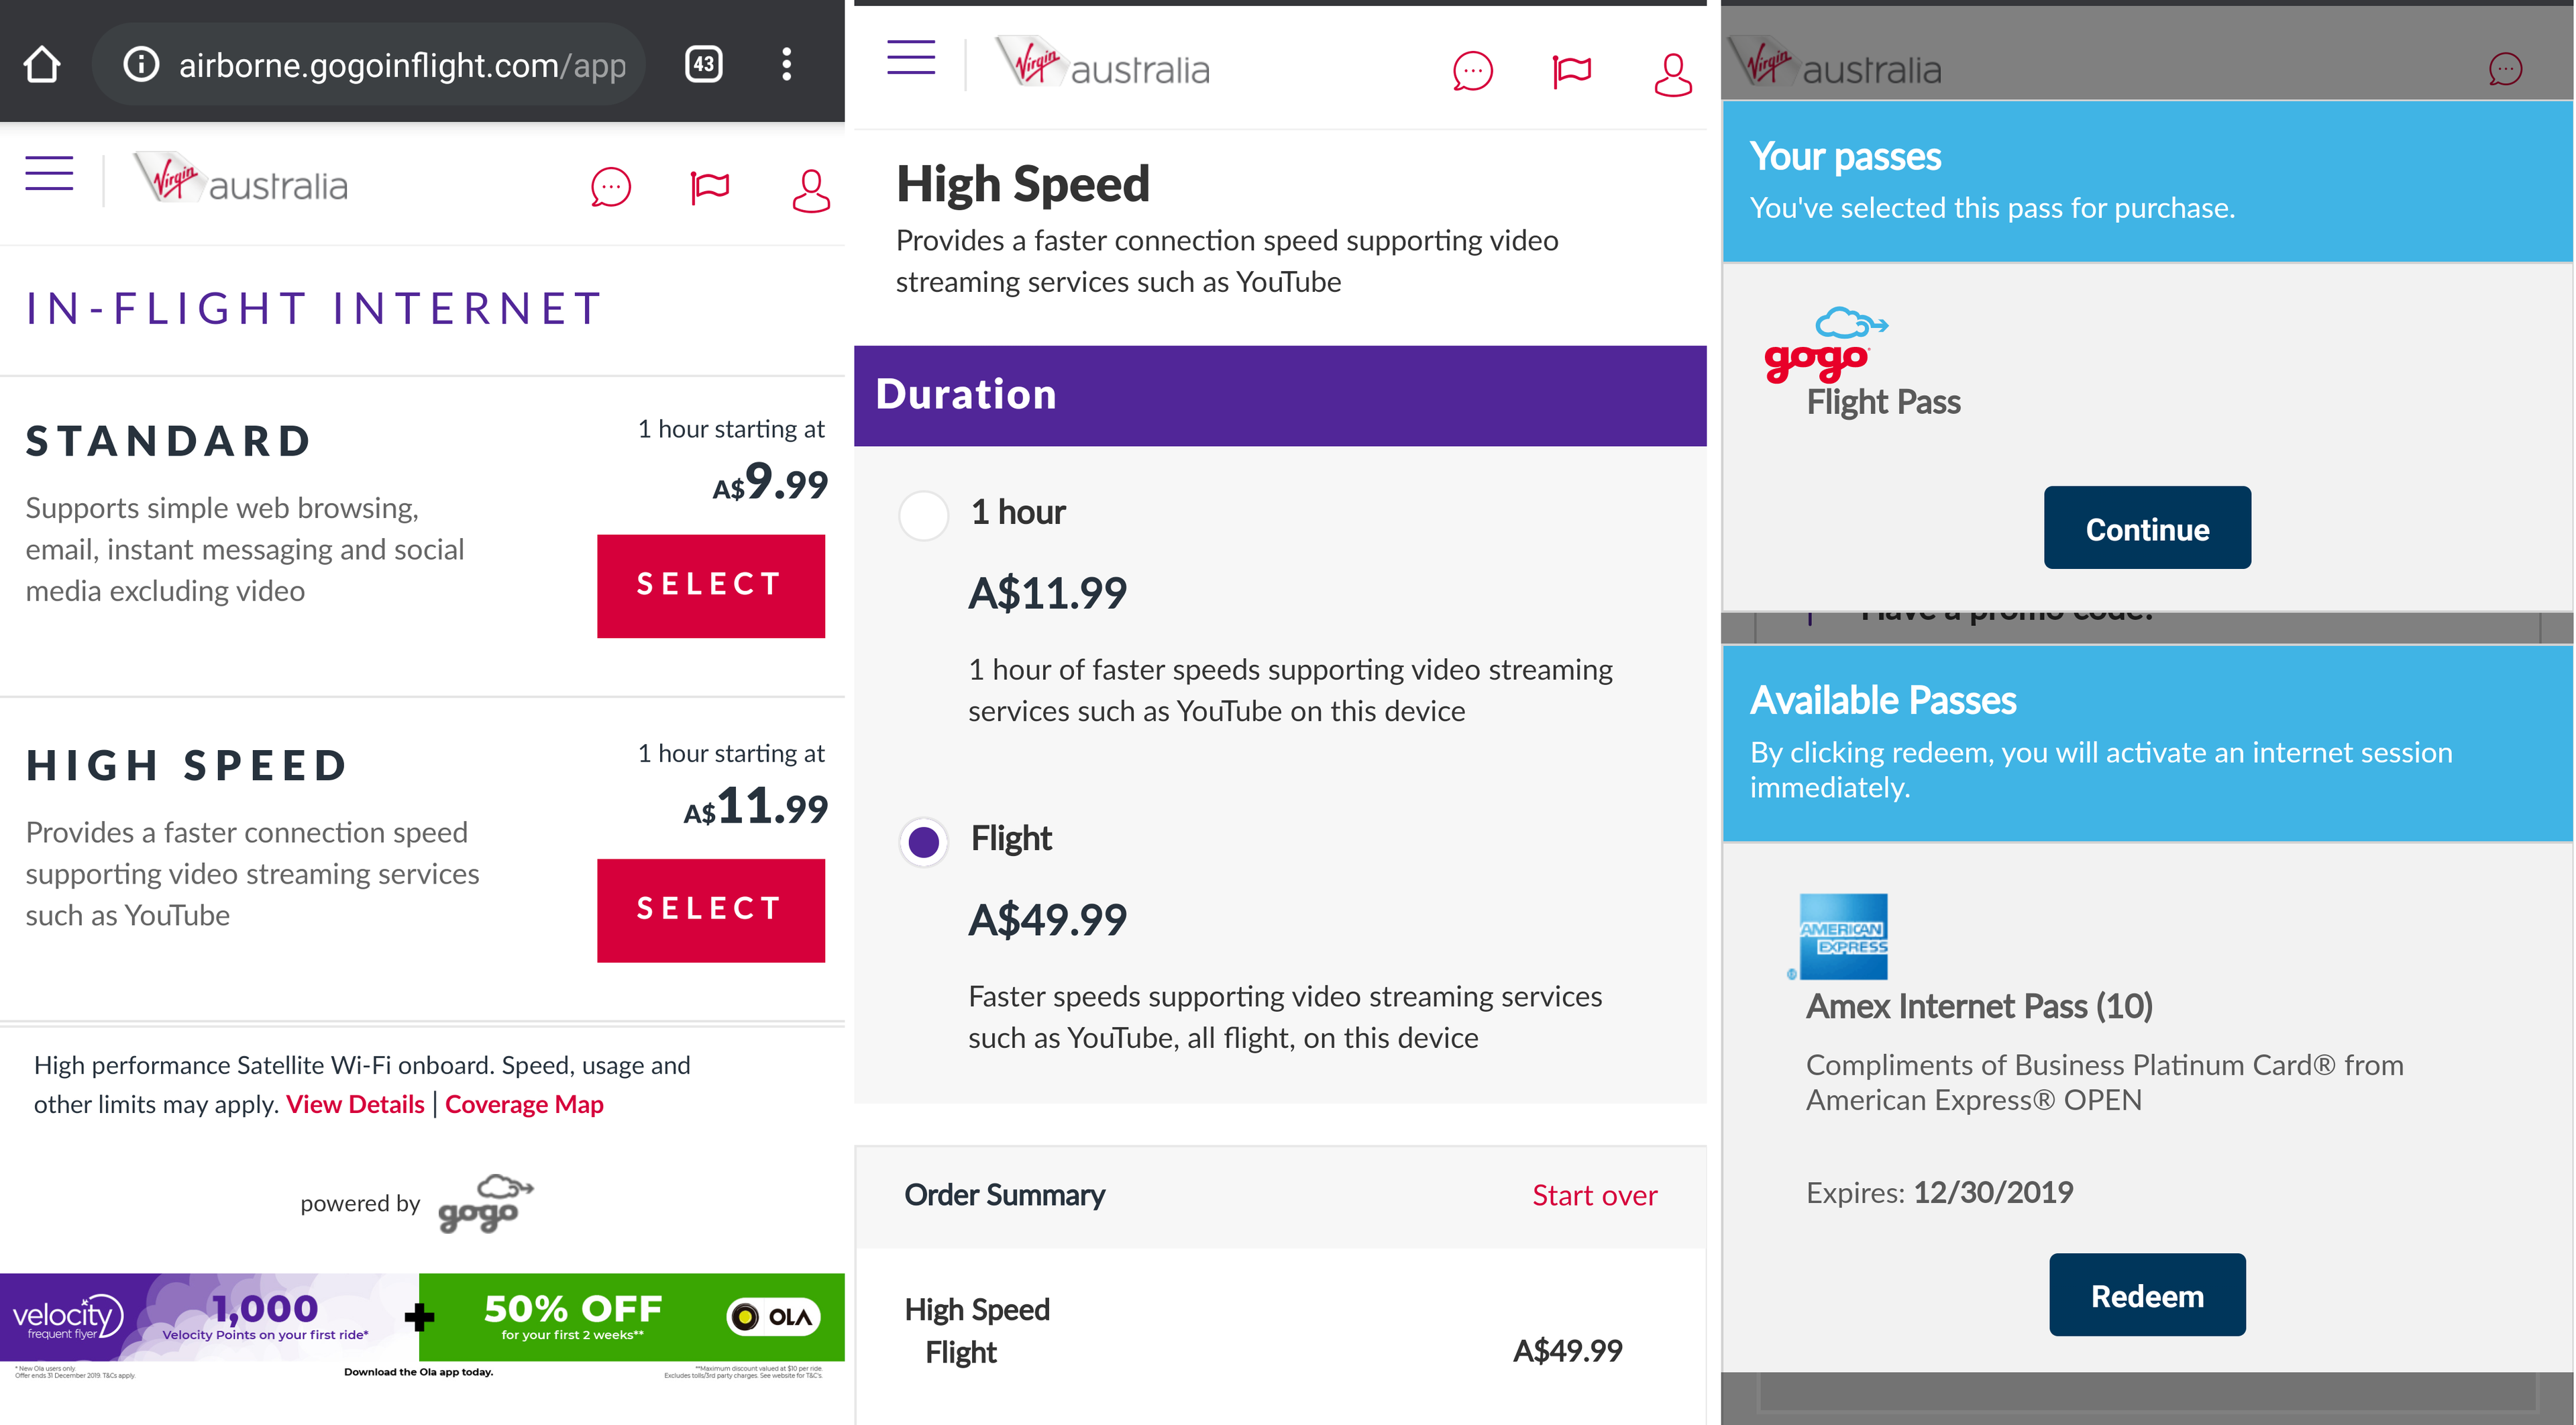Click the flag icon on In-Flight Internet page
This screenshot has height=1425, width=2576.
(x=710, y=187)
